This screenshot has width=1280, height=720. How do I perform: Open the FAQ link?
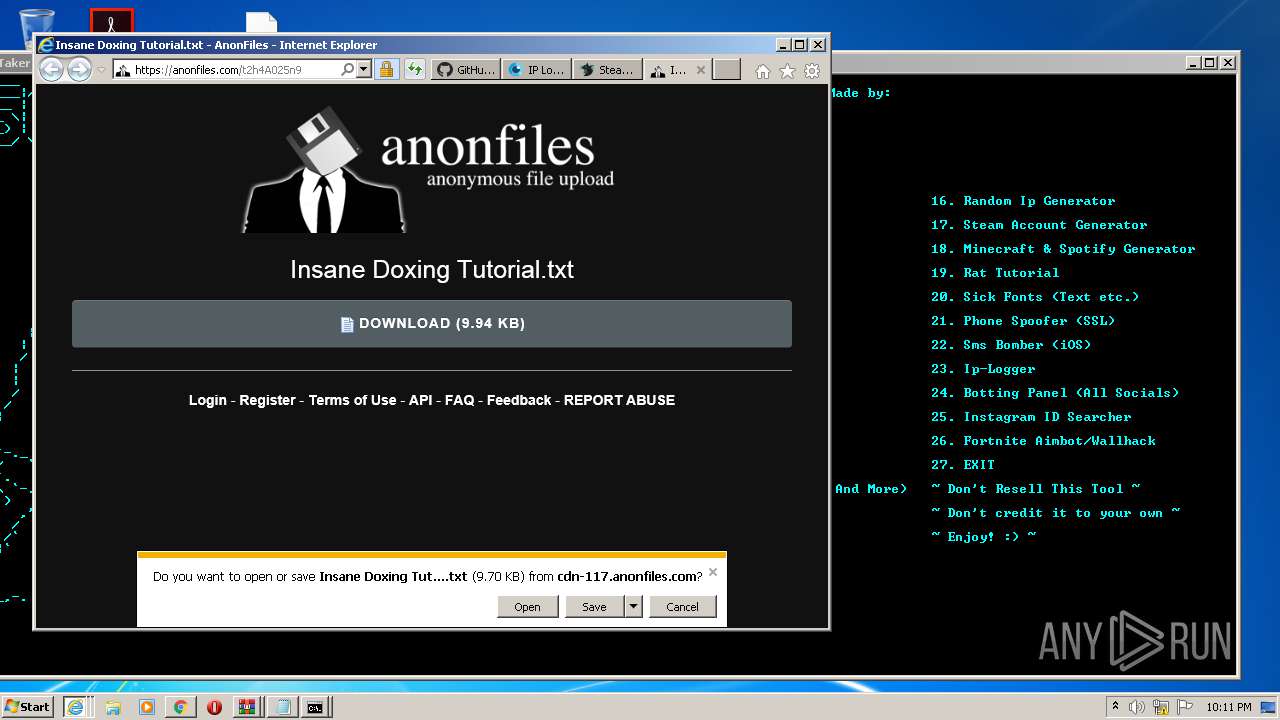coord(460,400)
